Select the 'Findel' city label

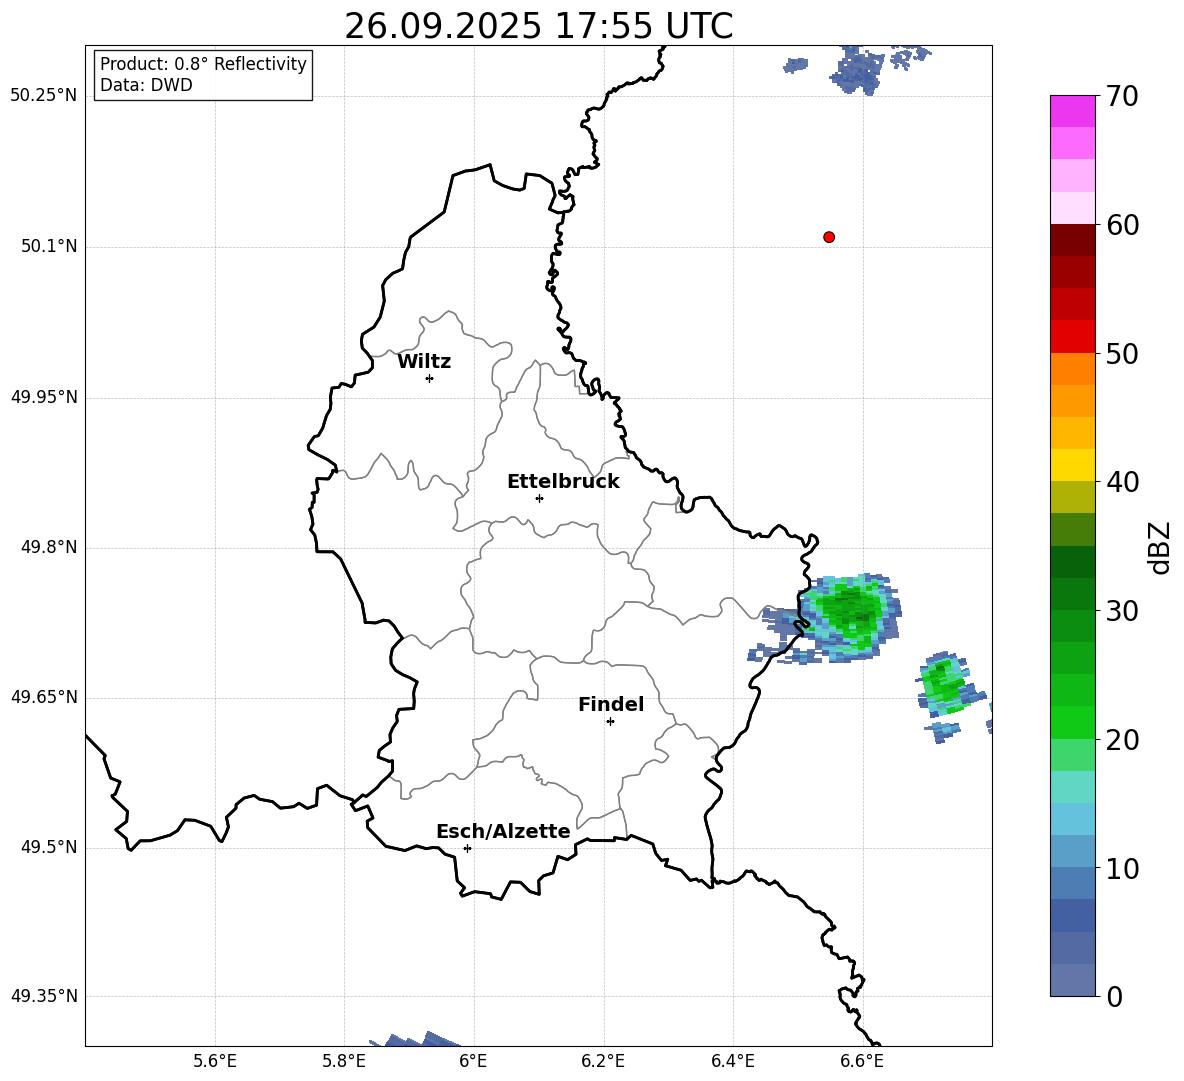click(611, 704)
